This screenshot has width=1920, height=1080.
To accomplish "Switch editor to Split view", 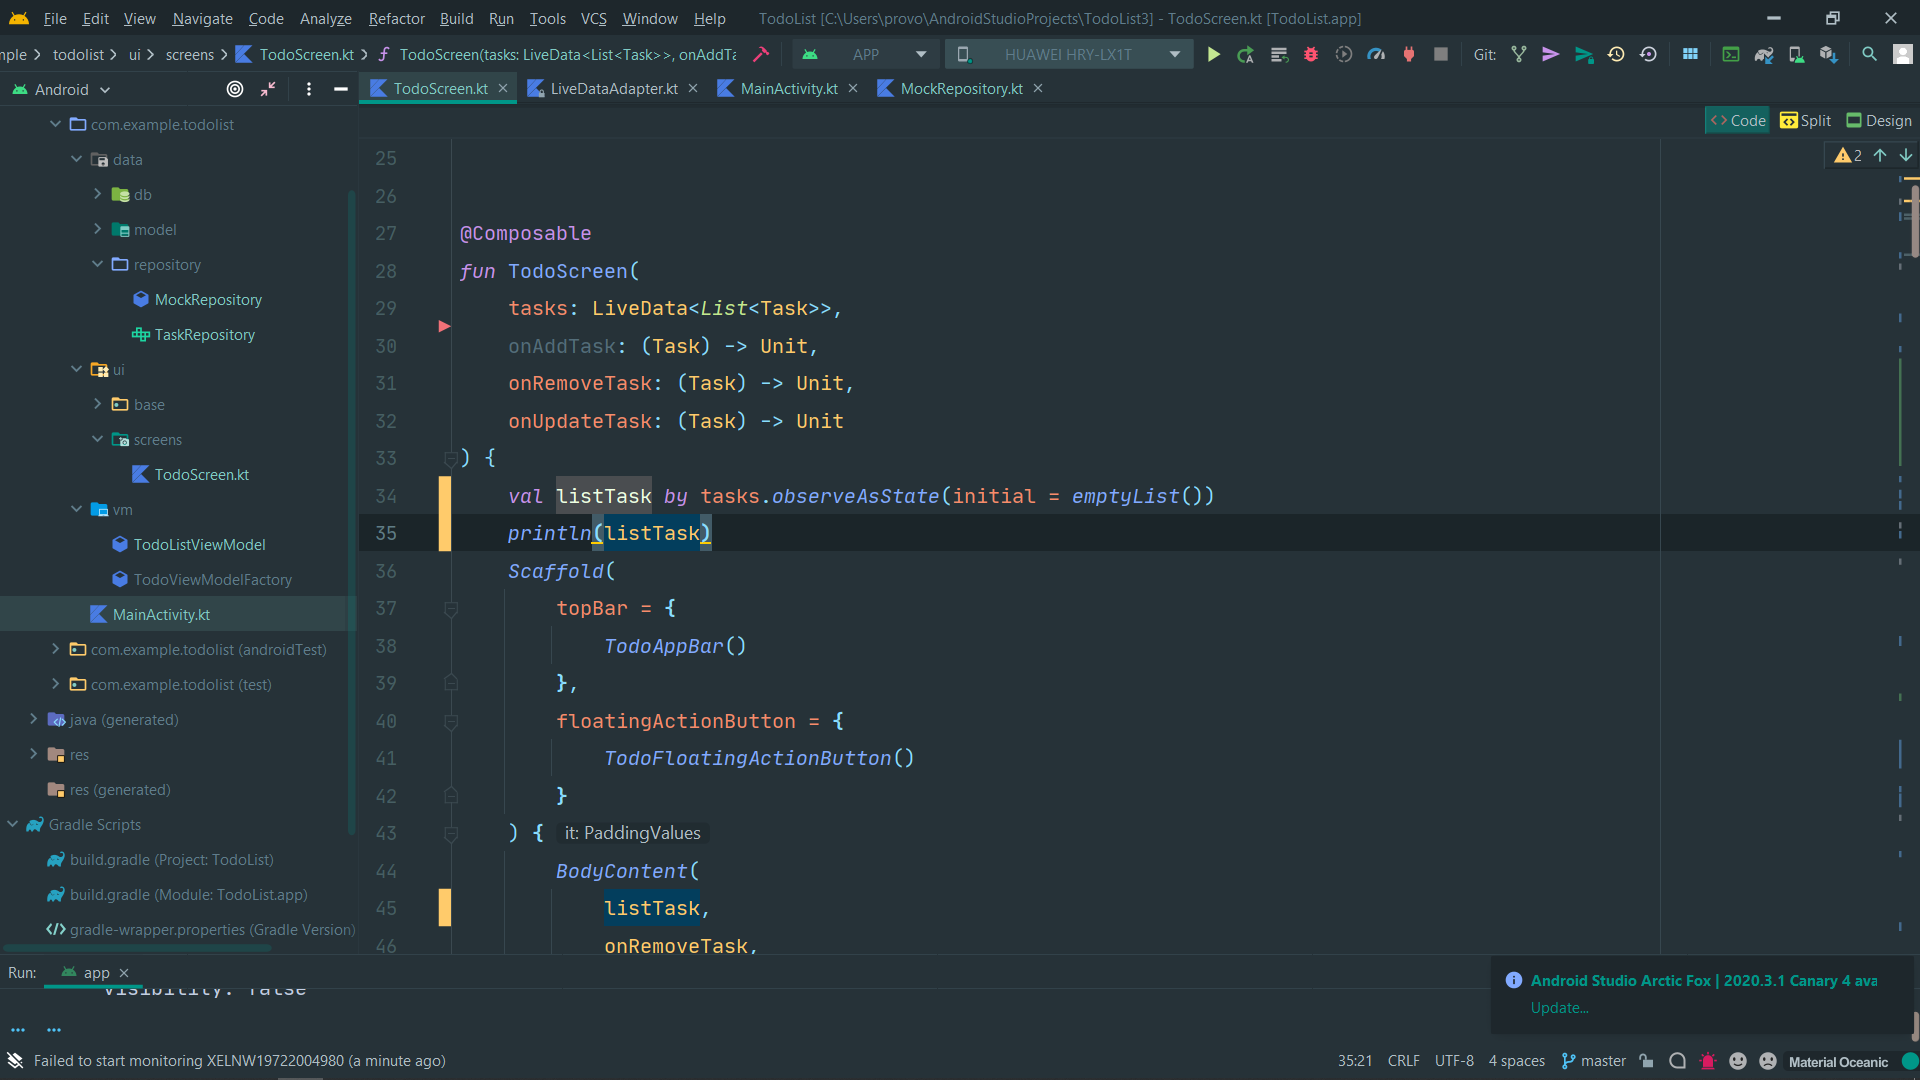I will coord(1806,120).
